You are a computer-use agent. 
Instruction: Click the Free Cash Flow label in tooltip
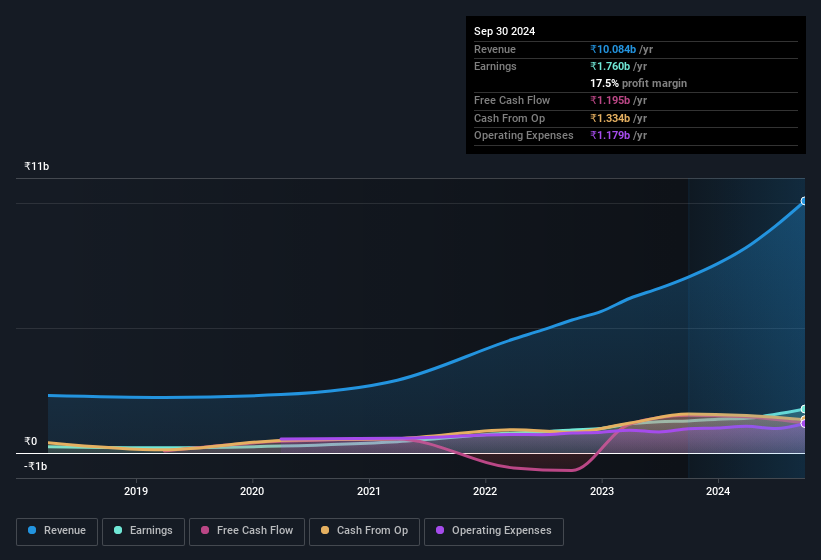512,100
